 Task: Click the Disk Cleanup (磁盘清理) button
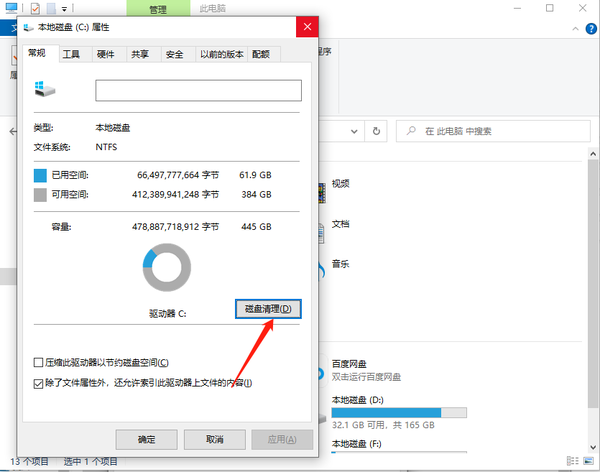pyautogui.click(x=268, y=309)
